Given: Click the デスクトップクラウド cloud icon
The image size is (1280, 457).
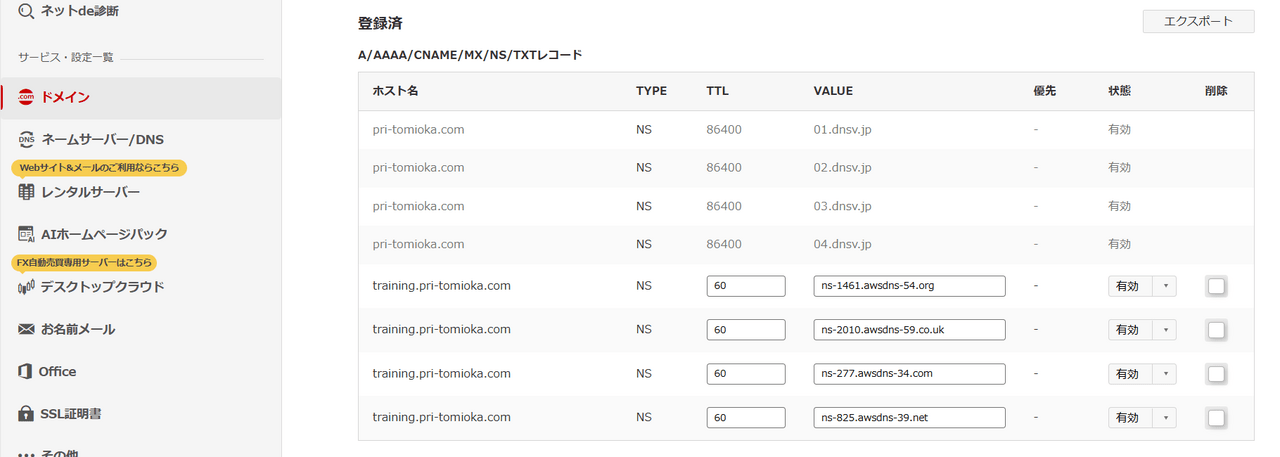Looking at the screenshot, I should click(26, 287).
